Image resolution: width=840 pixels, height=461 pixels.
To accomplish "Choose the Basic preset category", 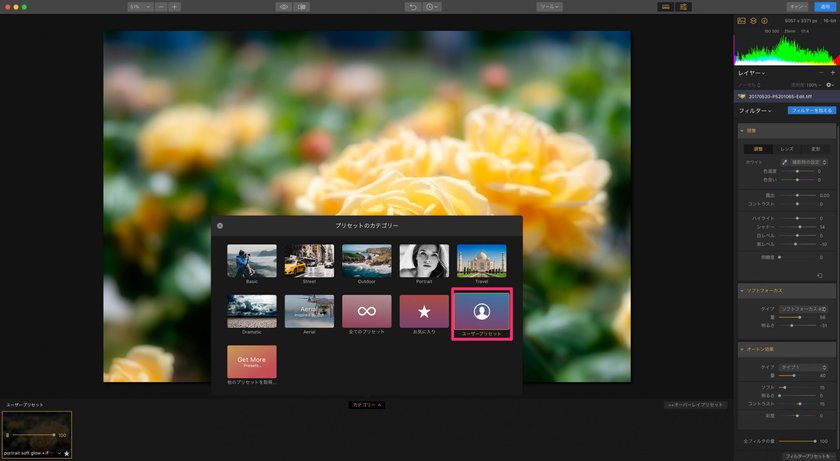I will click(x=252, y=261).
